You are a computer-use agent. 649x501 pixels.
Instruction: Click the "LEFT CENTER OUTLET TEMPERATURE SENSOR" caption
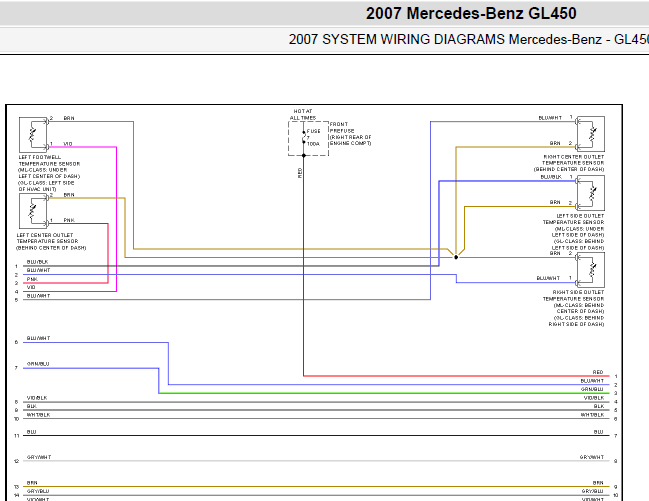pos(51,241)
